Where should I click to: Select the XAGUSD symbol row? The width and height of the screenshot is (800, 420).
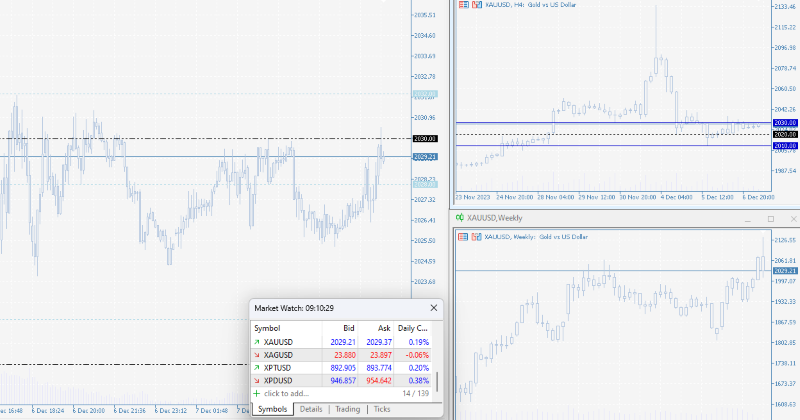341,355
